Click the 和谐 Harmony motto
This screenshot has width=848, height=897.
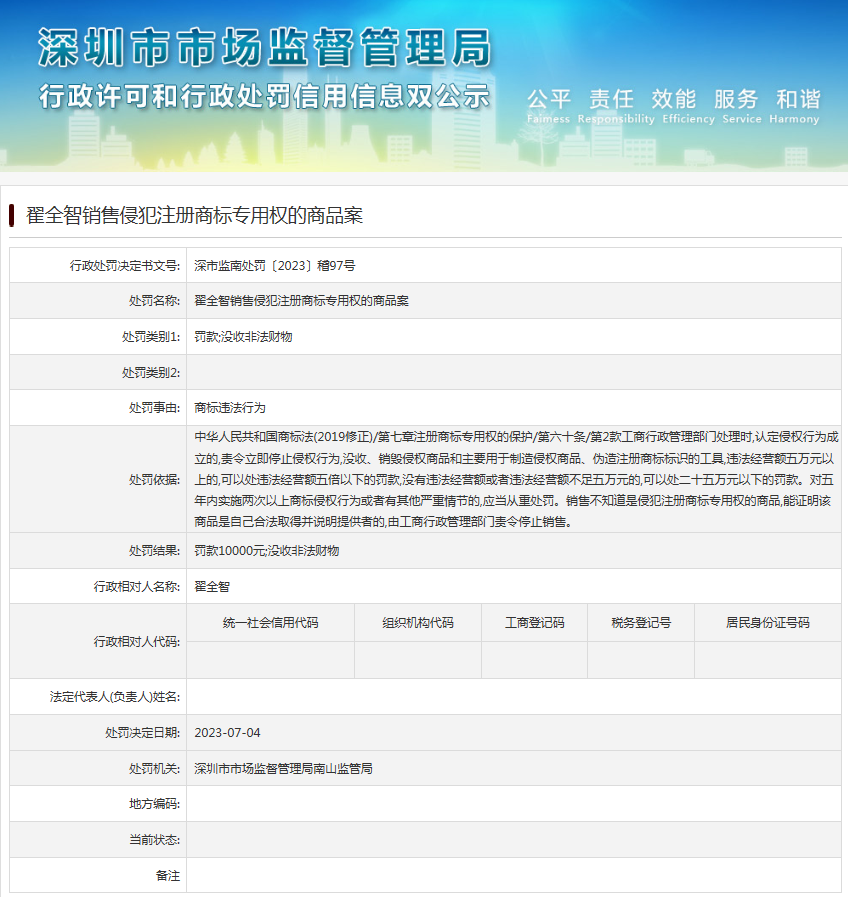pyautogui.click(x=794, y=106)
